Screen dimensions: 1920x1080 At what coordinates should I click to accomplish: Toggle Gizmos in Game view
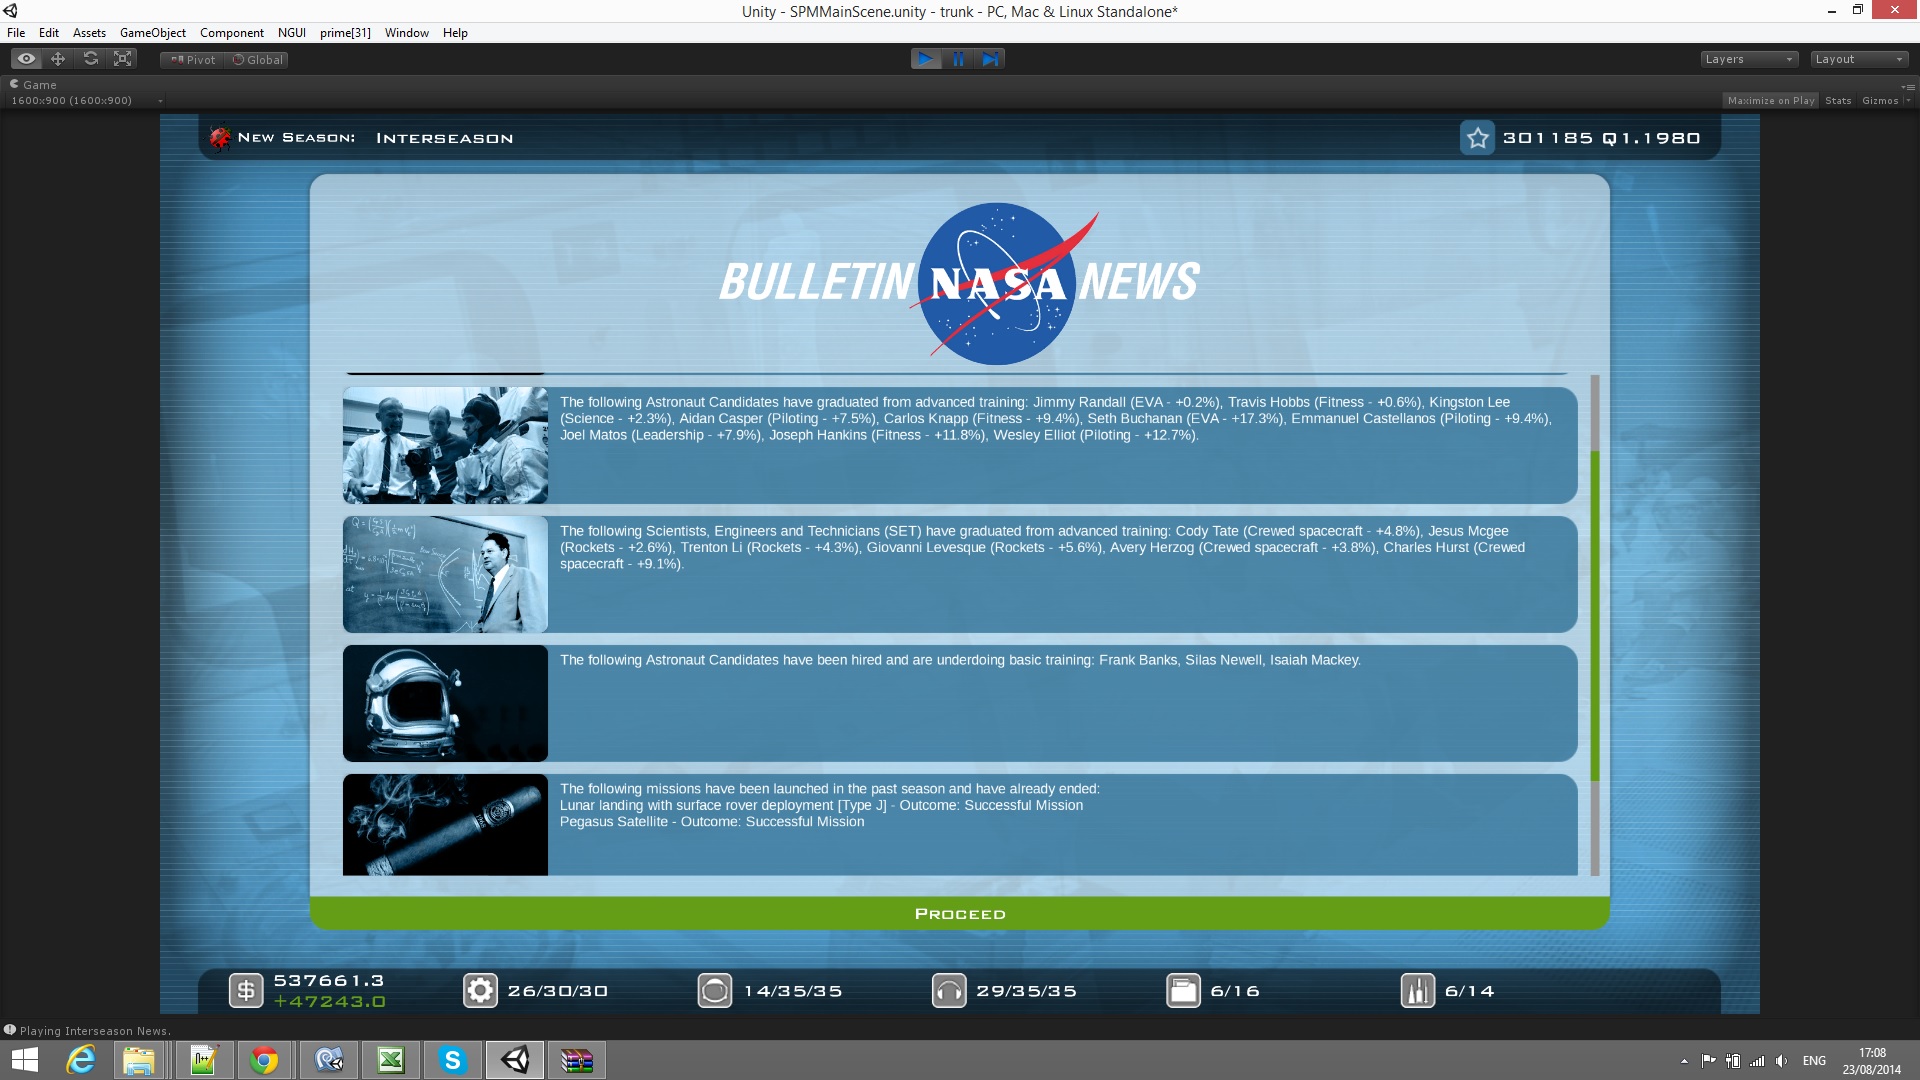coord(1880,100)
